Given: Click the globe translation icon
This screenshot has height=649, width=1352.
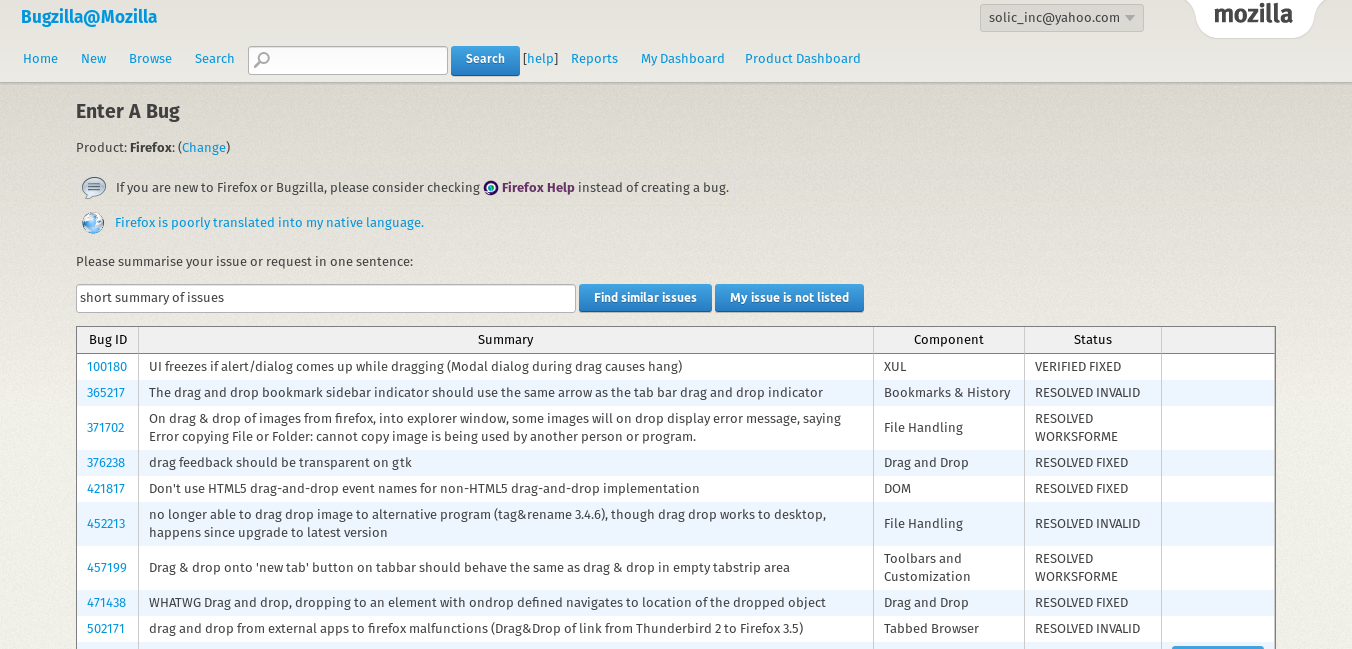Looking at the screenshot, I should [x=93, y=223].
